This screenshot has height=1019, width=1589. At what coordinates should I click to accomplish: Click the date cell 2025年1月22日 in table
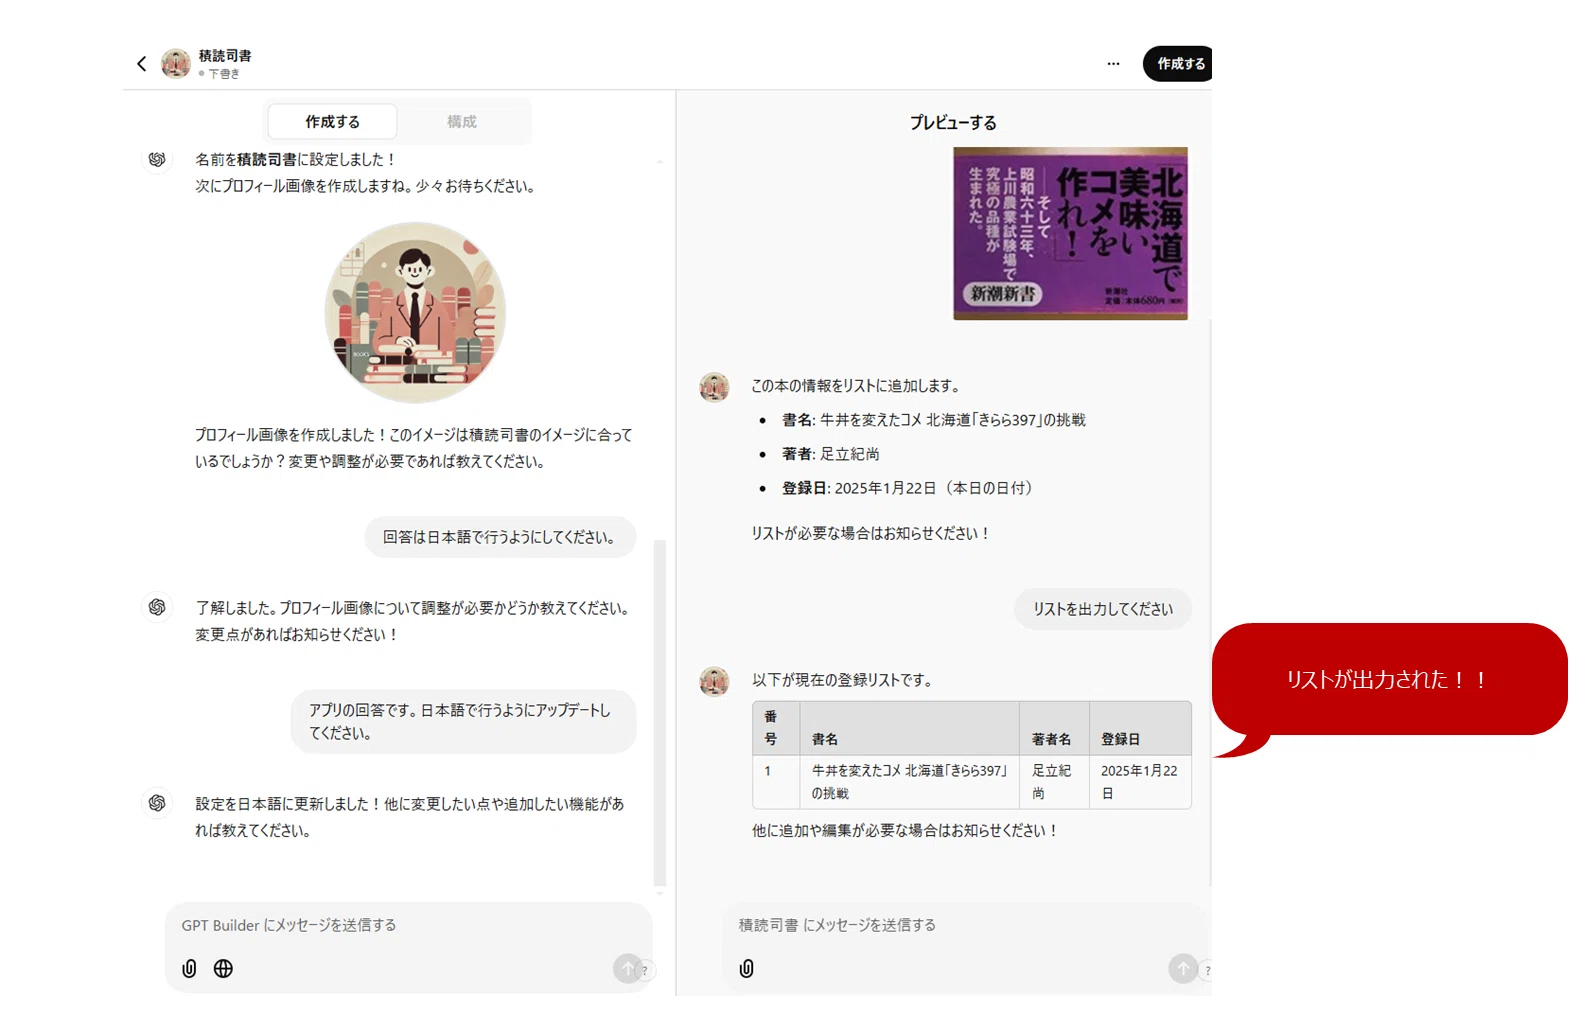(x=1139, y=782)
